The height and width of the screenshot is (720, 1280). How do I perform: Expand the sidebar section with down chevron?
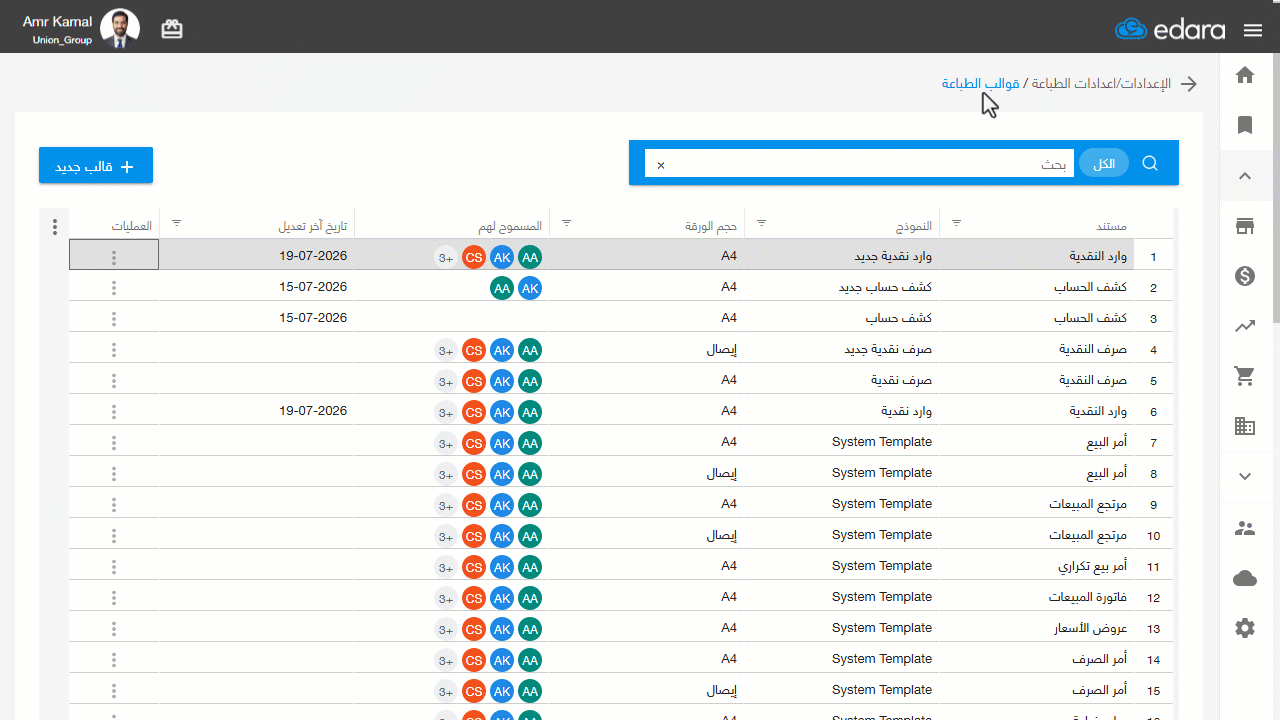click(x=1245, y=476)
